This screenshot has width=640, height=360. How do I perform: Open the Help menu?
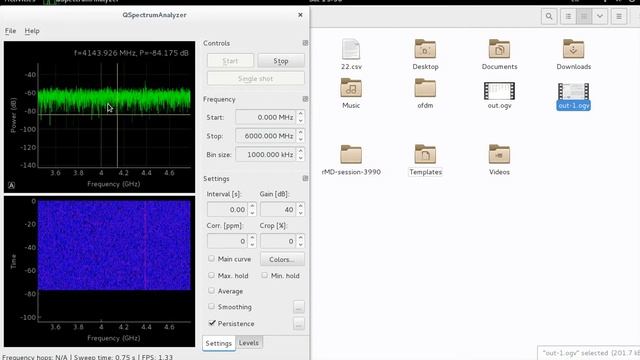(32, 31)
